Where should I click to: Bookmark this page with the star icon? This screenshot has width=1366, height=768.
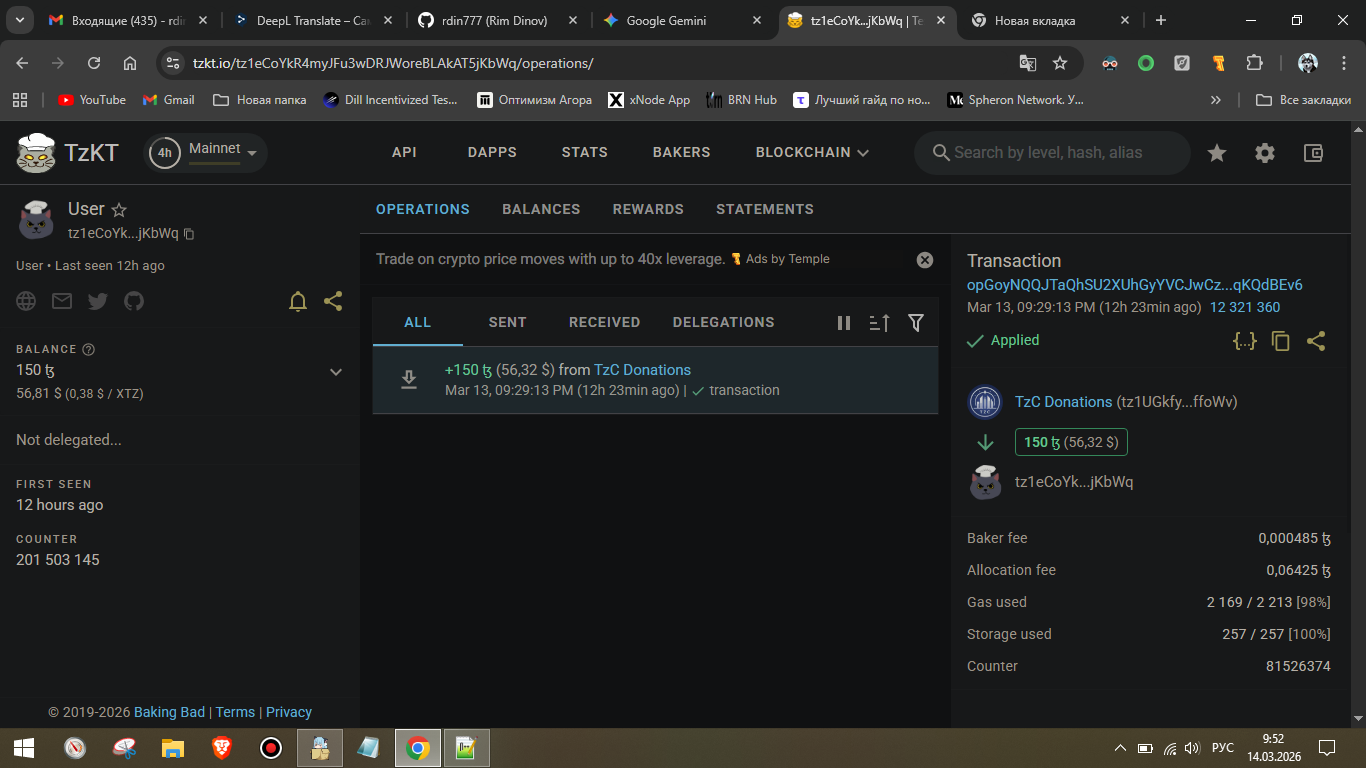coord(1060,63)
